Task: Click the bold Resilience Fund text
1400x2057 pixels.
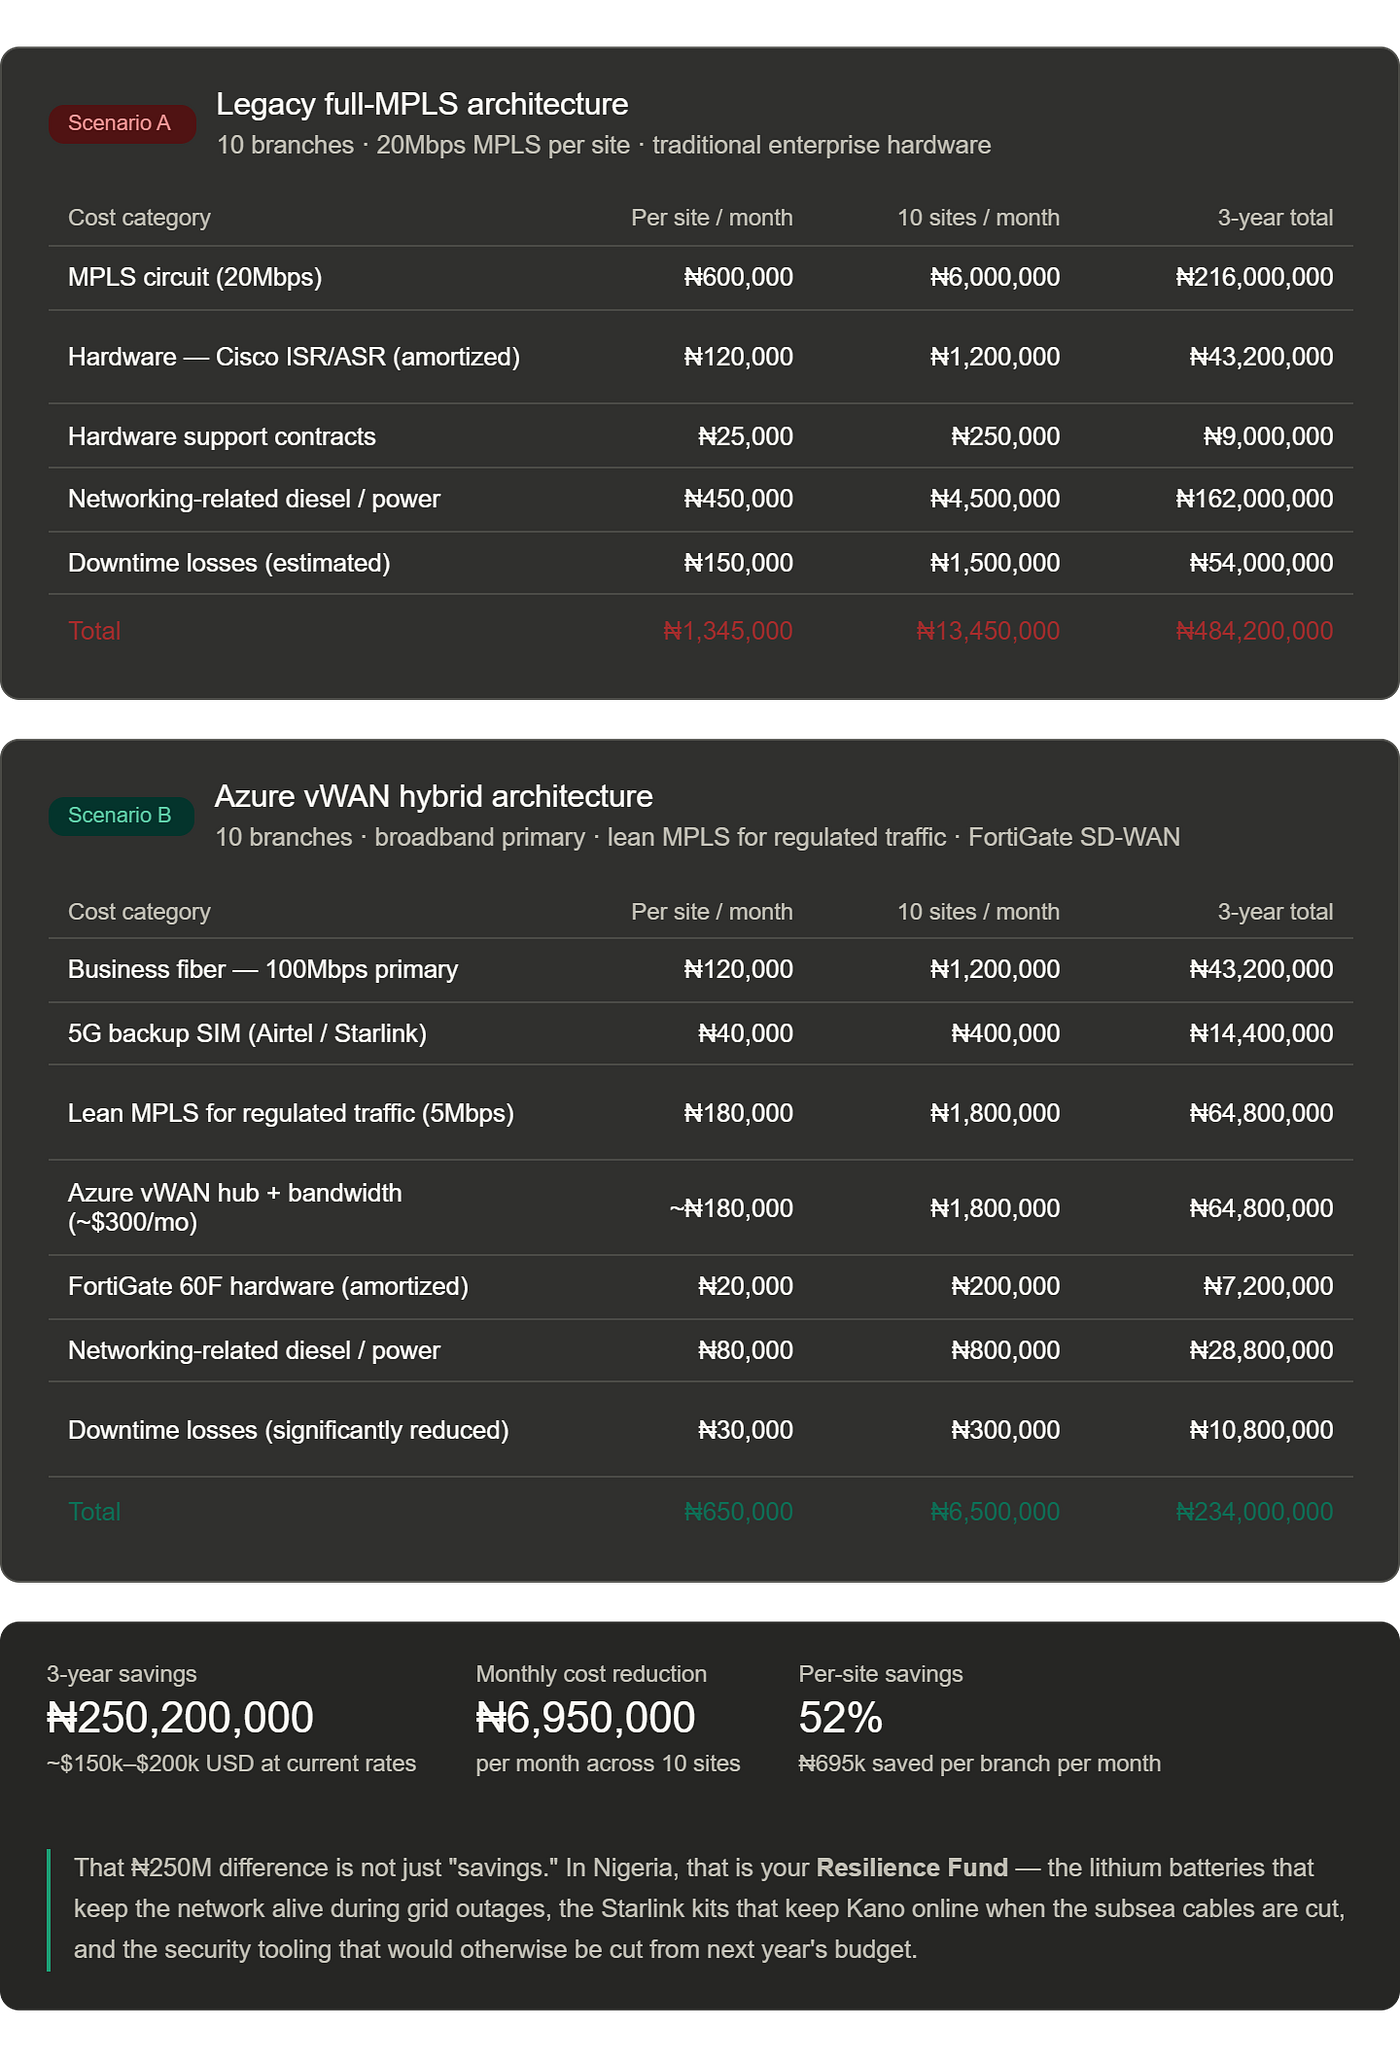Action: pyautogui.click(x=912, y=1868)
